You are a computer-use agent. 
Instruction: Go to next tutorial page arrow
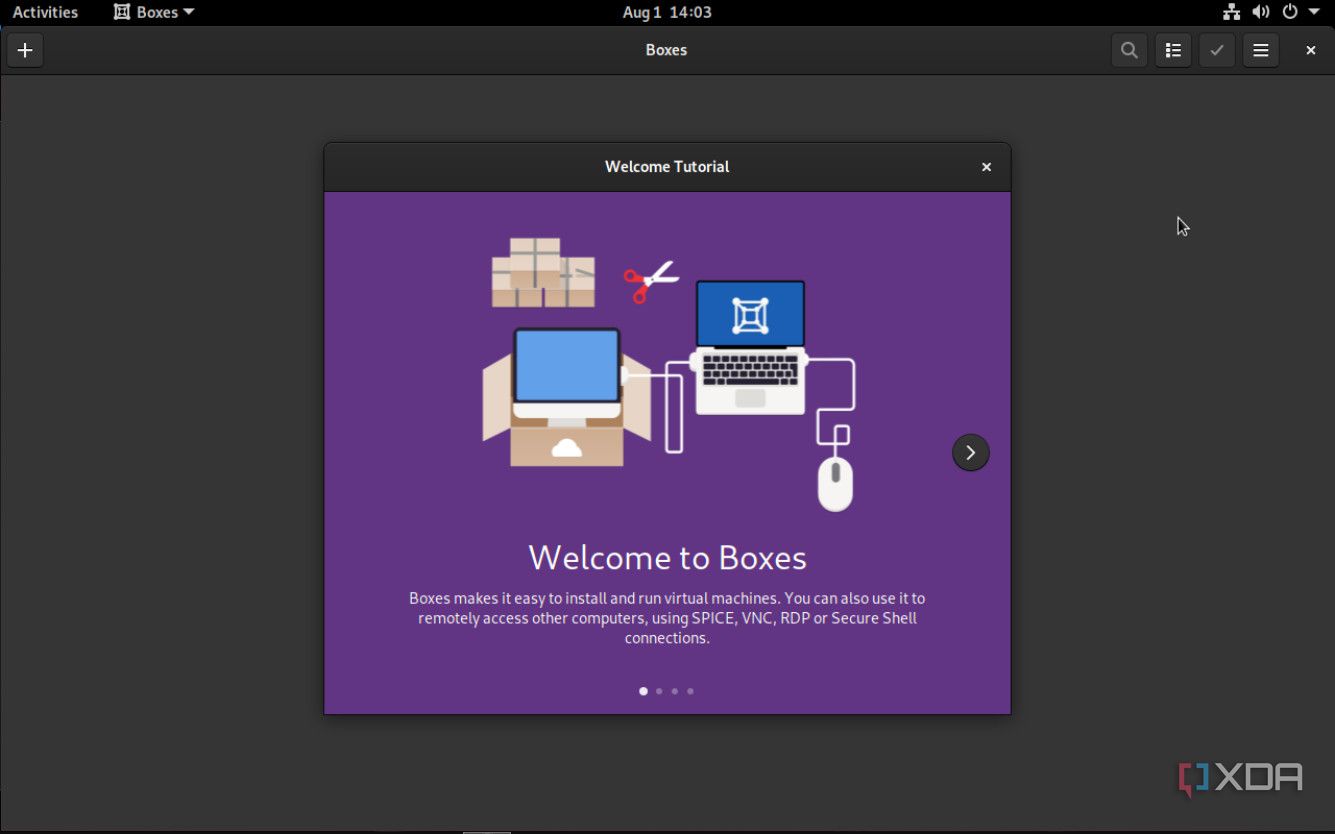[970, 452]
